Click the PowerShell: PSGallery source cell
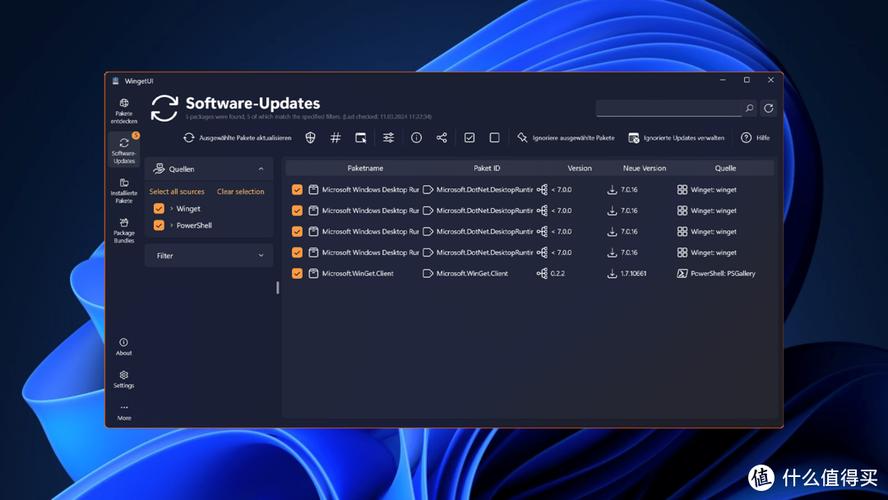Image resolution: width=888 pixels, height=500 pixels. 723,273
